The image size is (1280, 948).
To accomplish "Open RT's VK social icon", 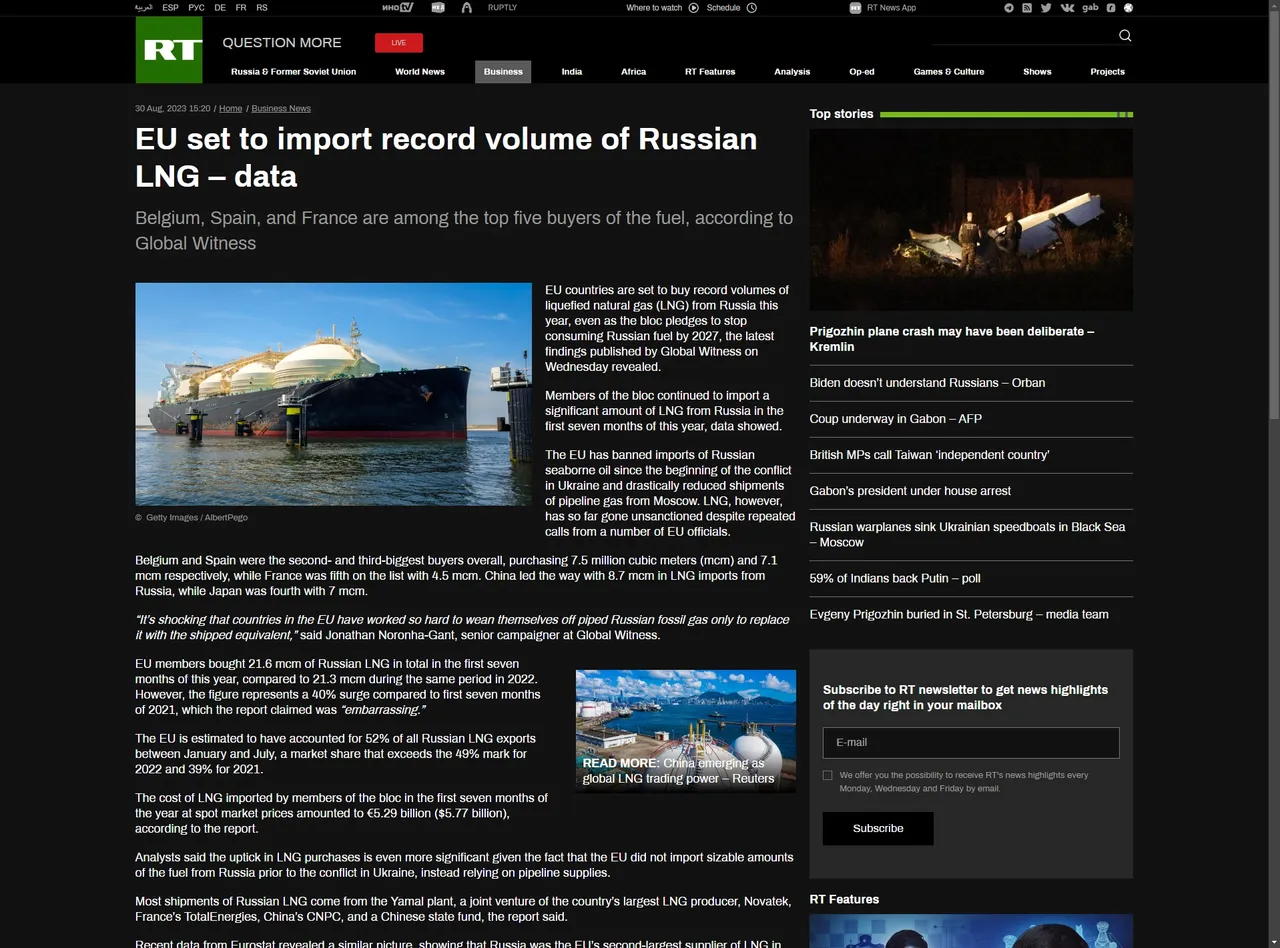I will (1067, 8).
